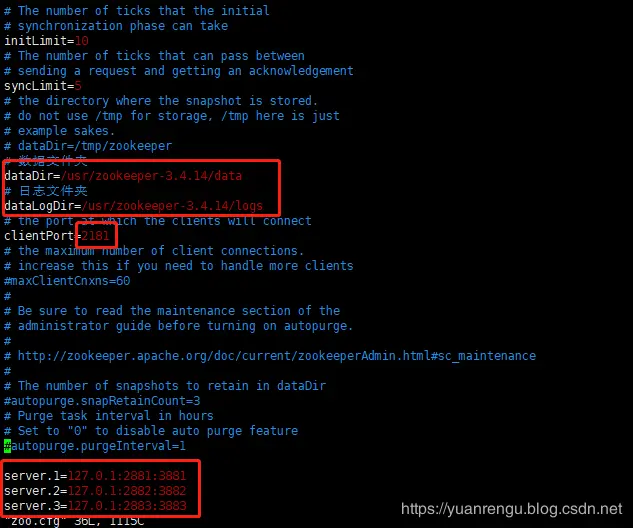Screen dimensions: 633x528
Task: Click the yuanrengu.blog.csdn.net watermark link
Action: coord(511,509)
